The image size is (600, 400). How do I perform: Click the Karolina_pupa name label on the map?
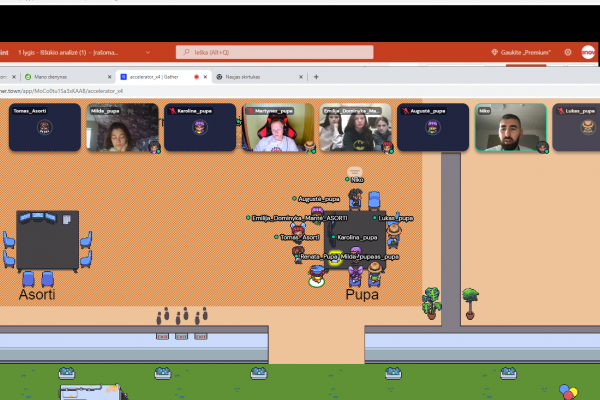coord(357,237)
